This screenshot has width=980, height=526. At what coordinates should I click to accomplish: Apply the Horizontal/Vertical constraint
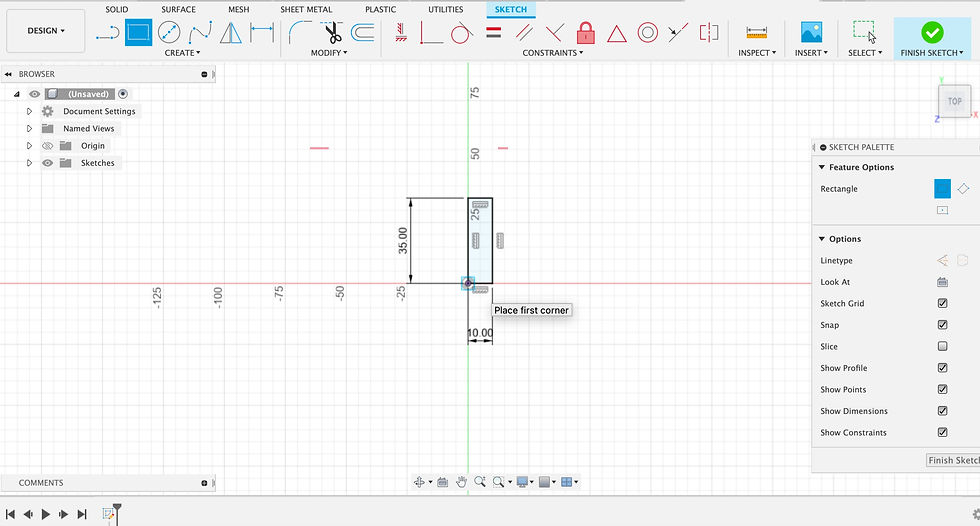click(x=401, y=32)
